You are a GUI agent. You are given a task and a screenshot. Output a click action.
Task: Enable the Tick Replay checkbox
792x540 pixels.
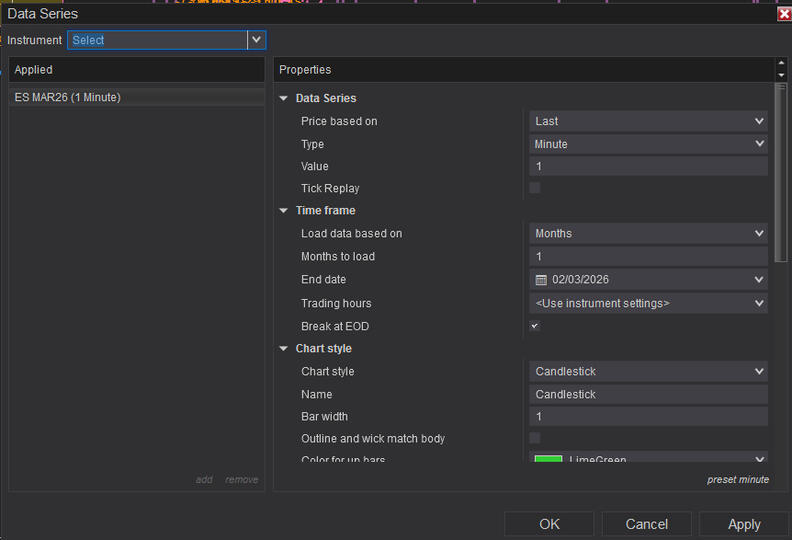(x=535, y=188)
